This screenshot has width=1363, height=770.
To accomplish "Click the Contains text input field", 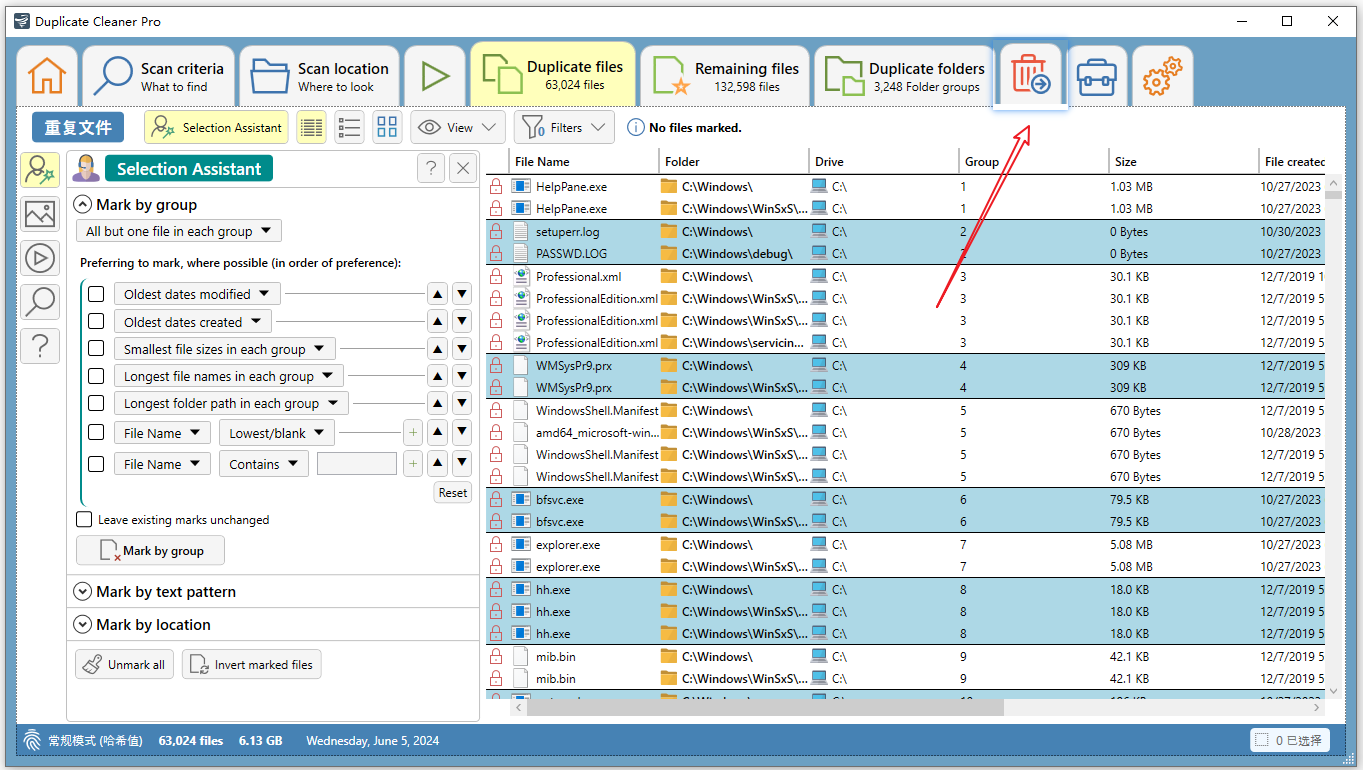I will (357, 464).
